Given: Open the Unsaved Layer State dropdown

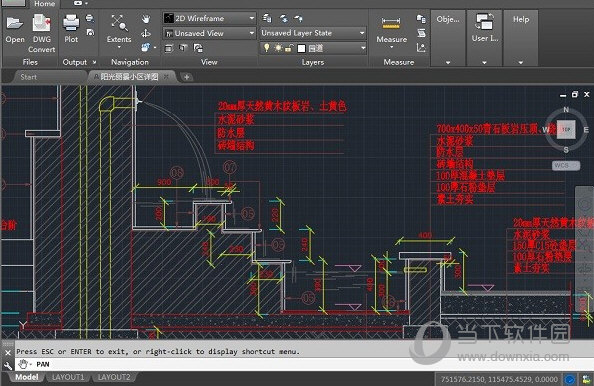Looking at the screenshot, I should 313,33.
